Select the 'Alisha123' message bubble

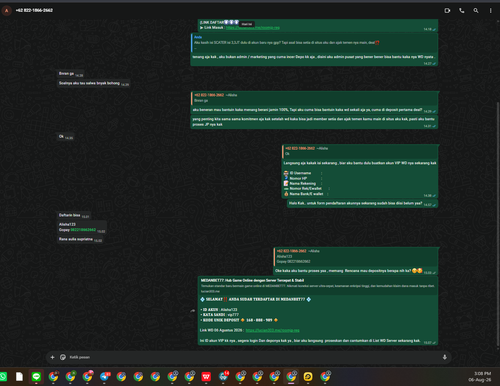(x=82, y=227)
